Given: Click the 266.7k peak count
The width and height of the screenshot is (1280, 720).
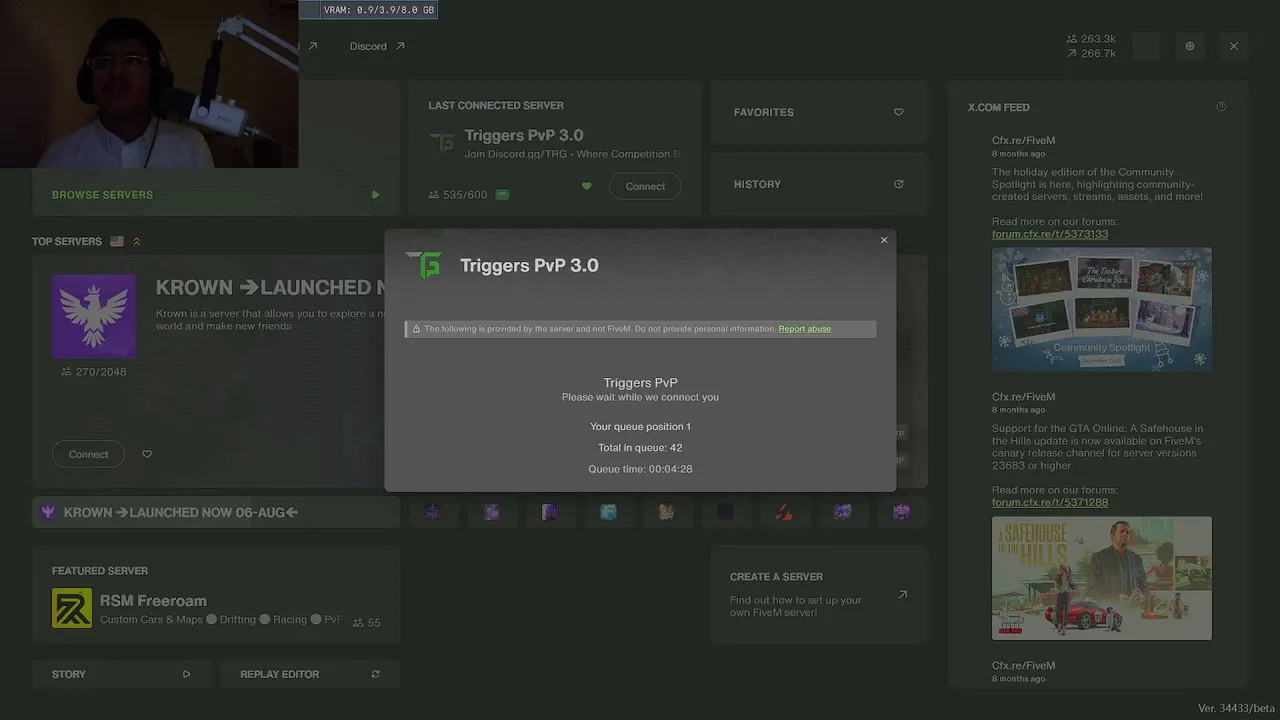Looking at the screenshot, I should [x=1091, y=53].
